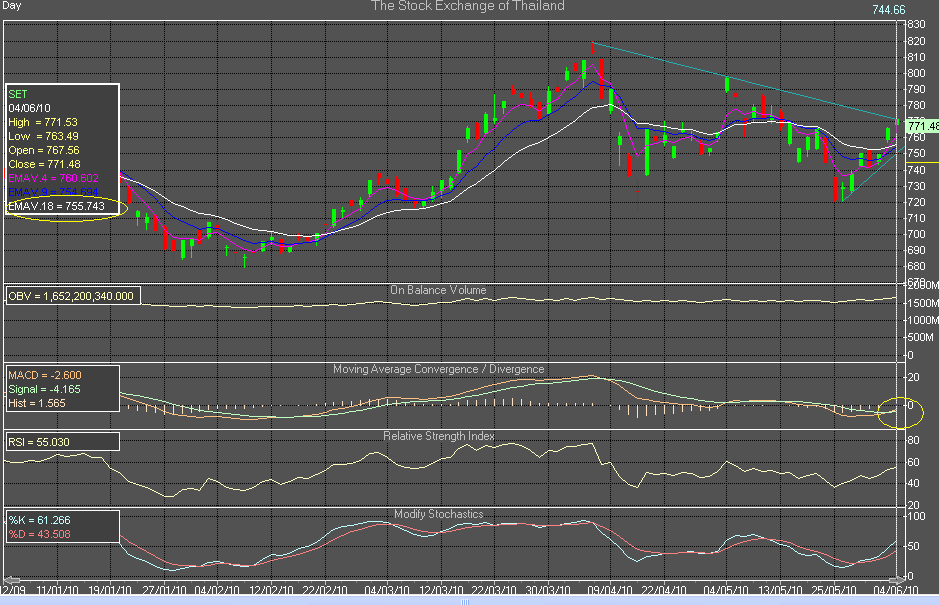Viewport: 939px width, 605px height.
Task: Click the 'Close = 771.48' line in the info box
Action: pos(44,164)
